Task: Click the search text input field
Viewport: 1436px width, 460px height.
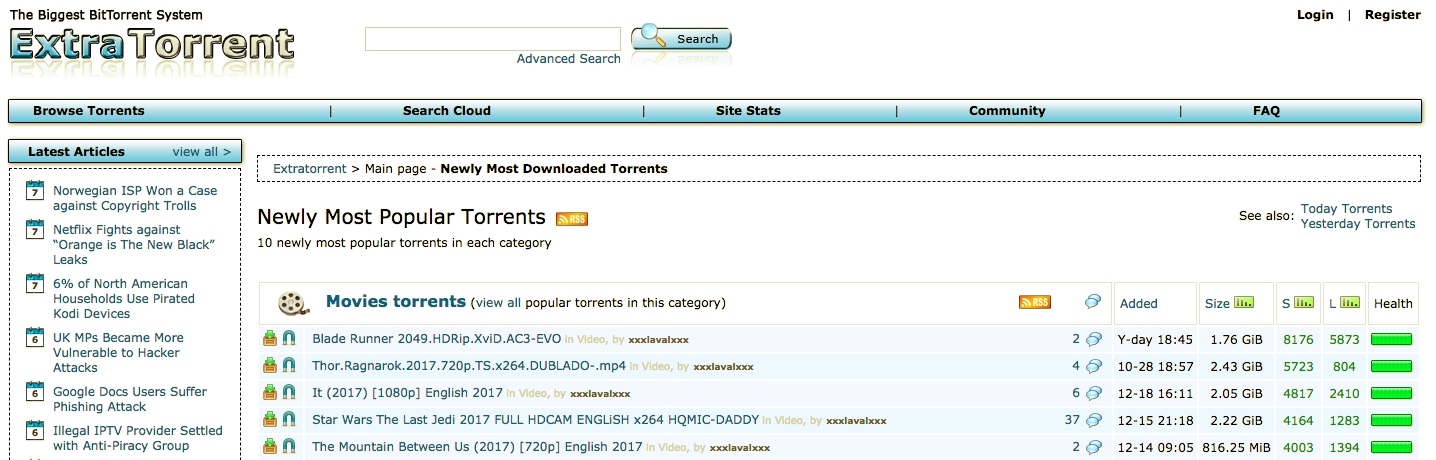Action: (x=493, y=39)
